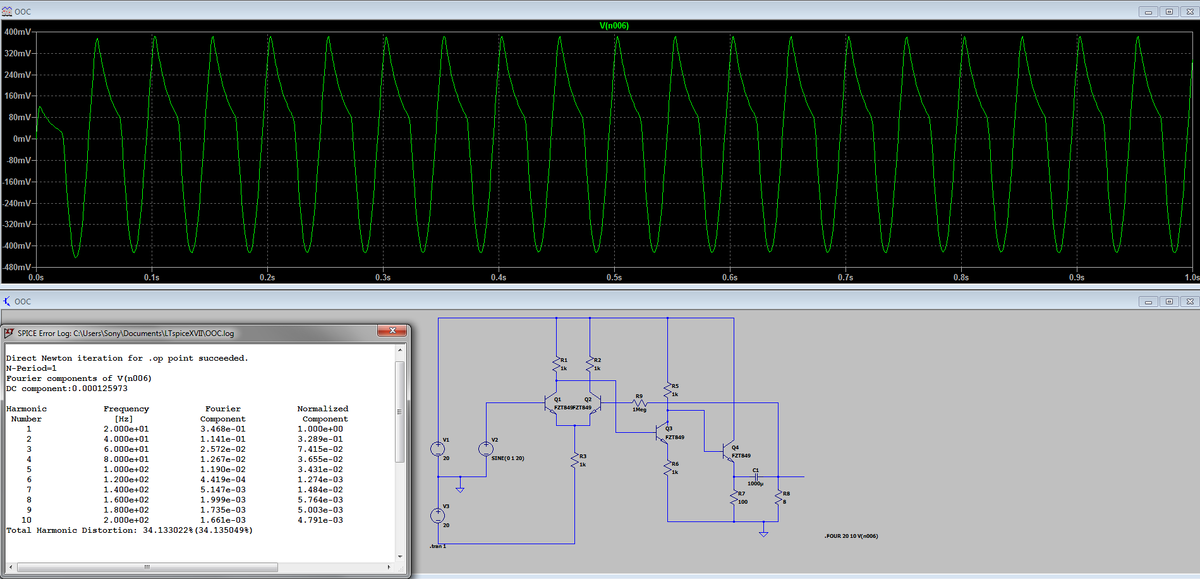
Task: Click the Fourier components of V(n006) line
Action: pyautogui.click(x=79, y=378)
